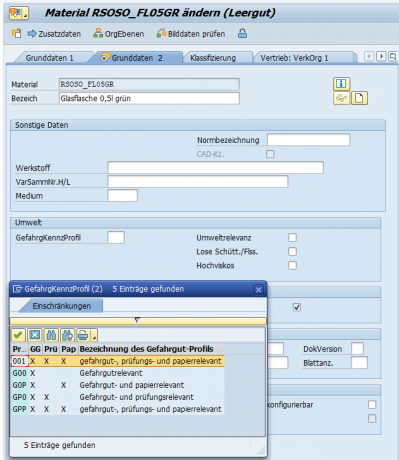
Task: Click the Werkstoff input field
Action: point(215,168)
